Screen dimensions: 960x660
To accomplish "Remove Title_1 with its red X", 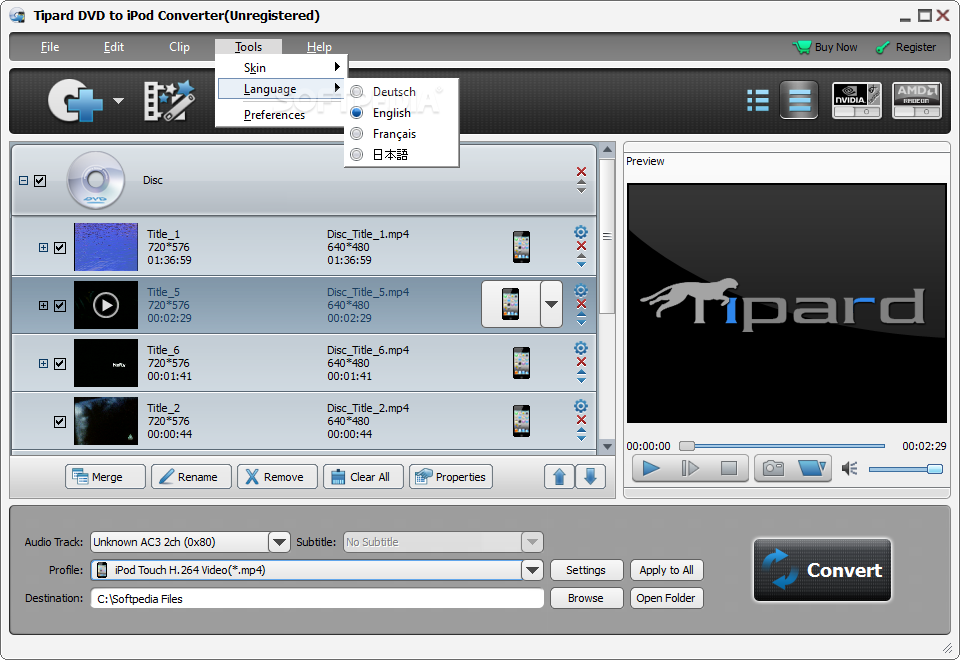I will point(581,246).
